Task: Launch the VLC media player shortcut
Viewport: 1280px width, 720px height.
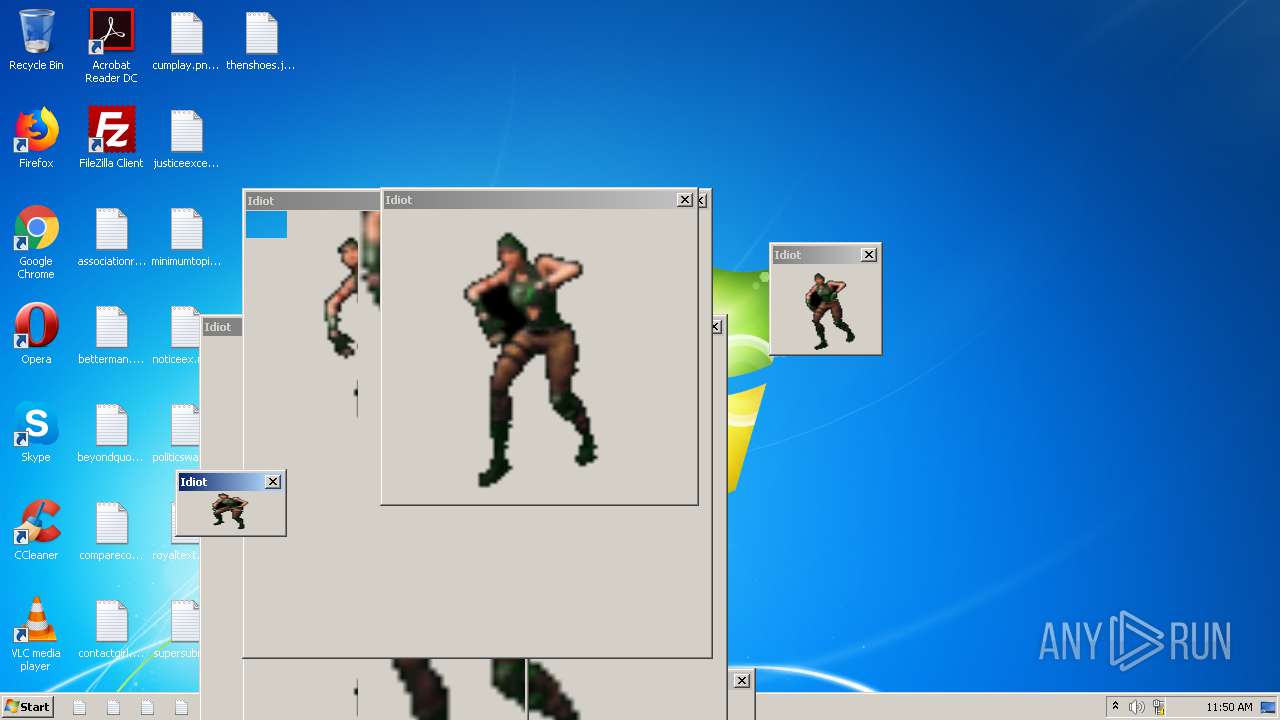Action: [36, 635]
